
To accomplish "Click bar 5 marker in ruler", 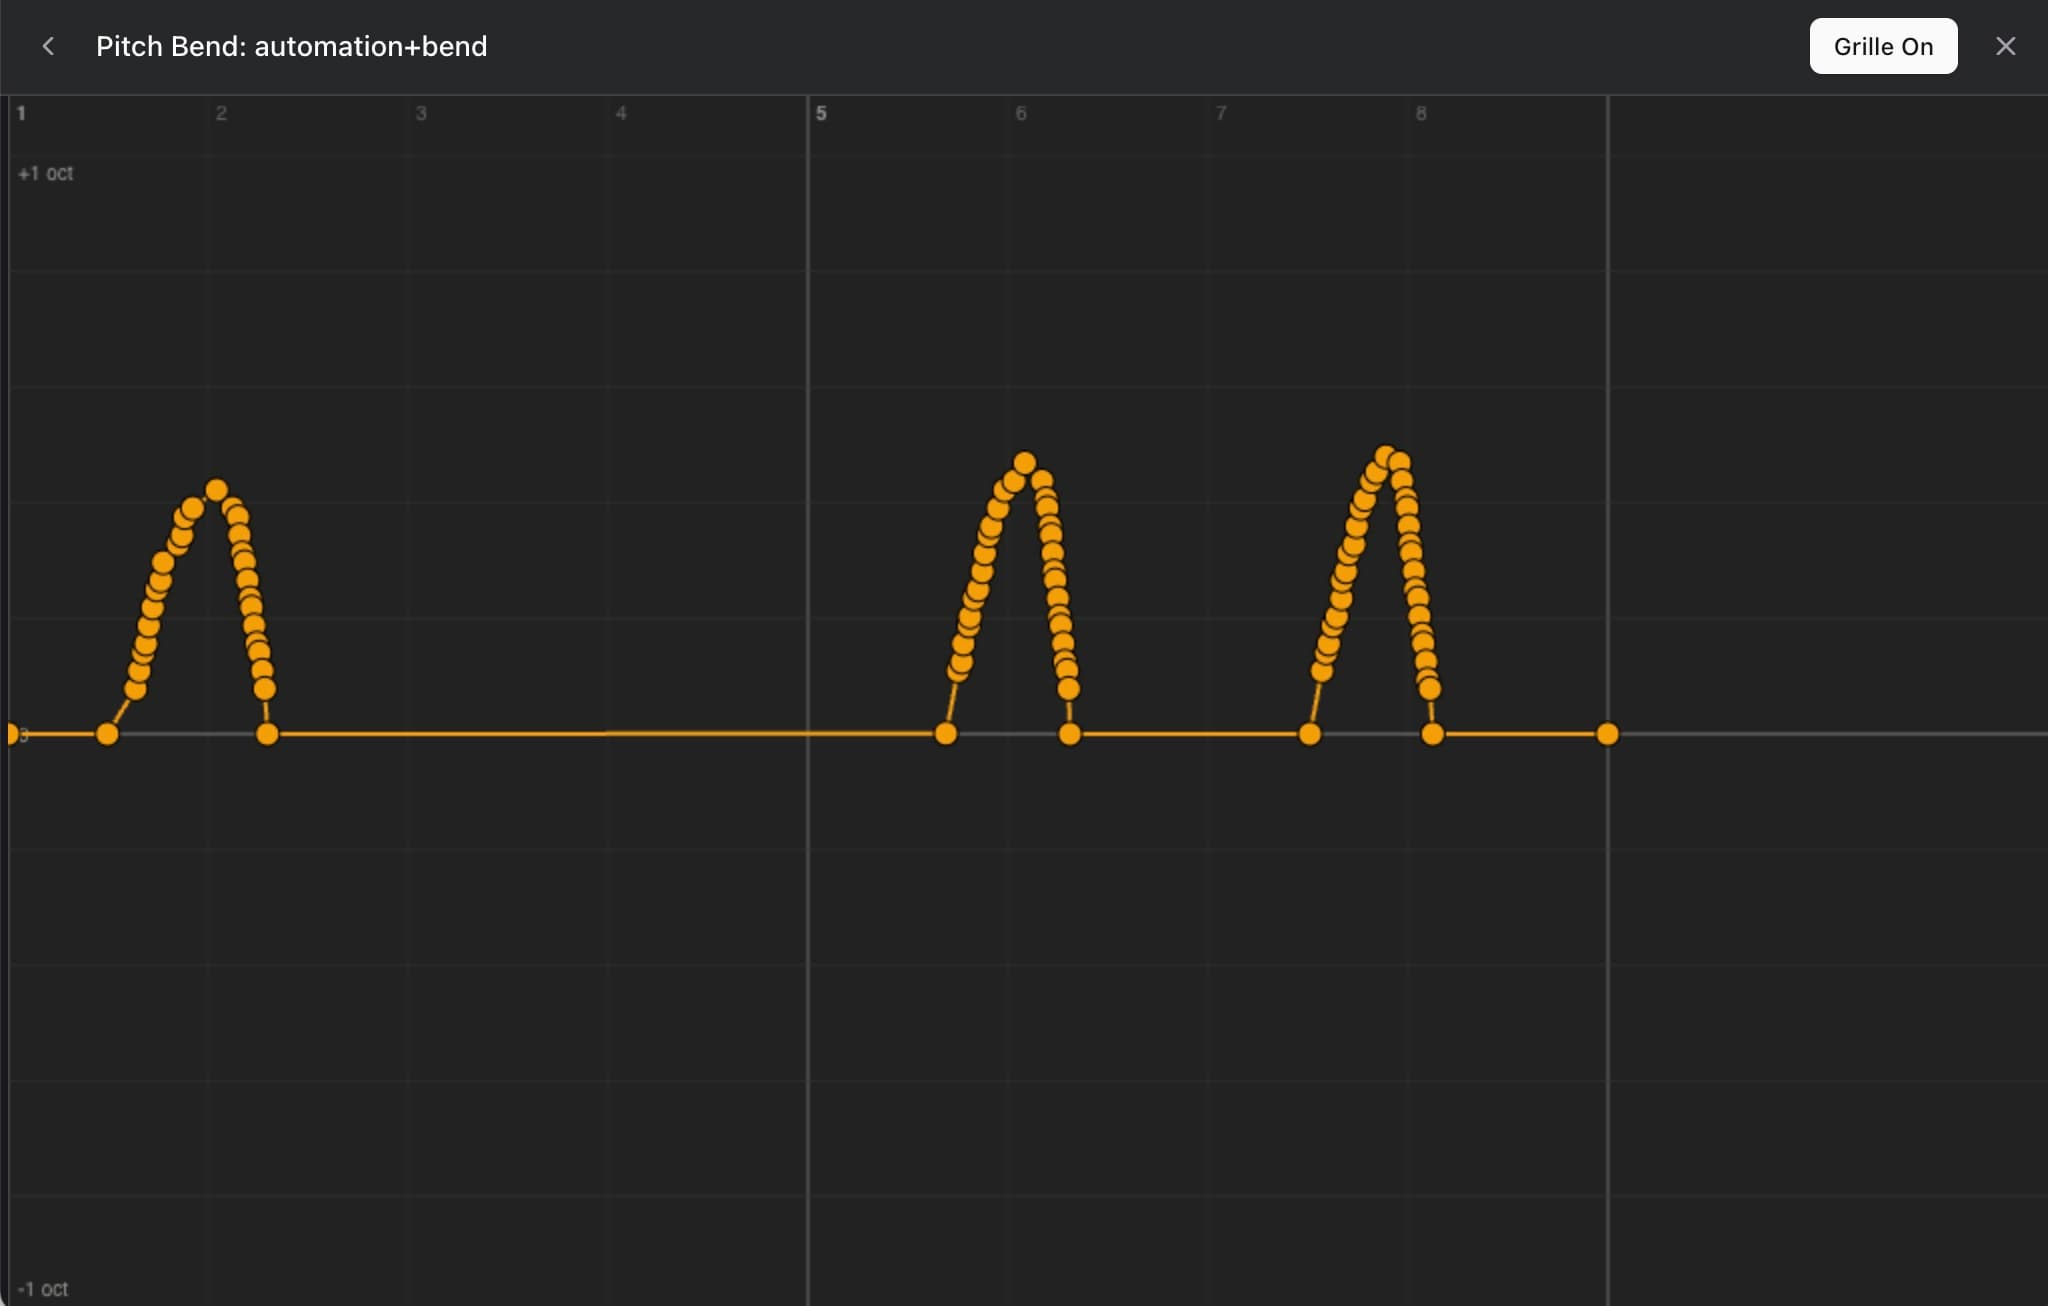I will (821, 113).
